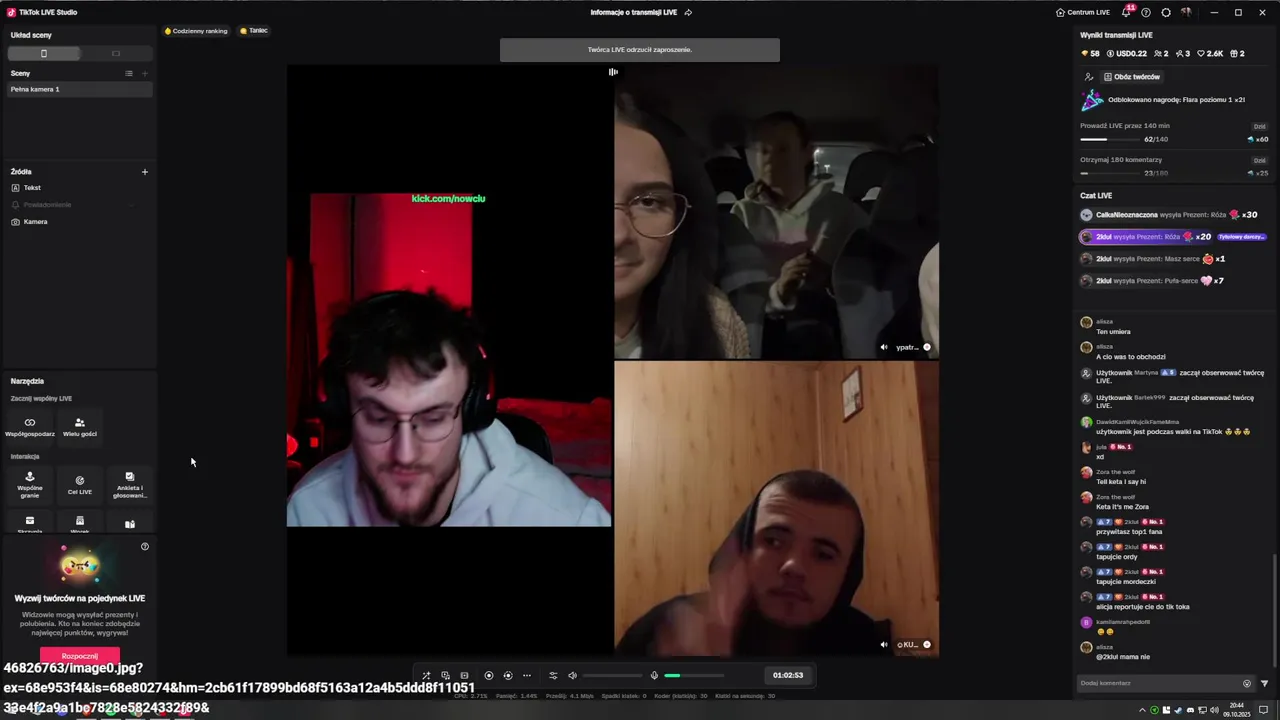The height and width of the screenshot is (720, 1280).
Task: Open the chat filter icon
Action: [x=1264, y=683]
